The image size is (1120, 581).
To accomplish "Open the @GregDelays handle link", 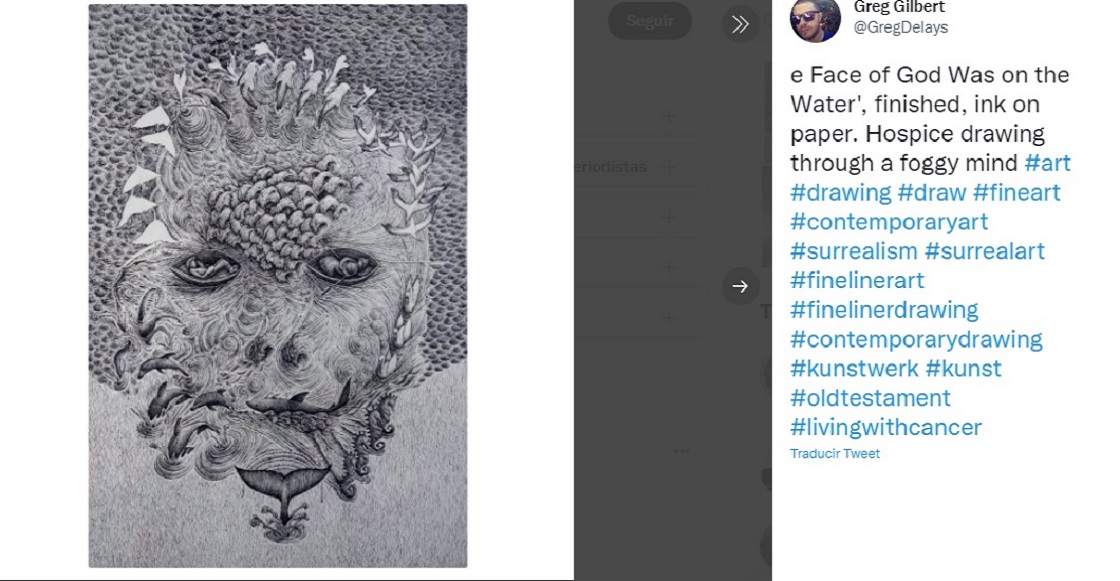I will 900,28.
